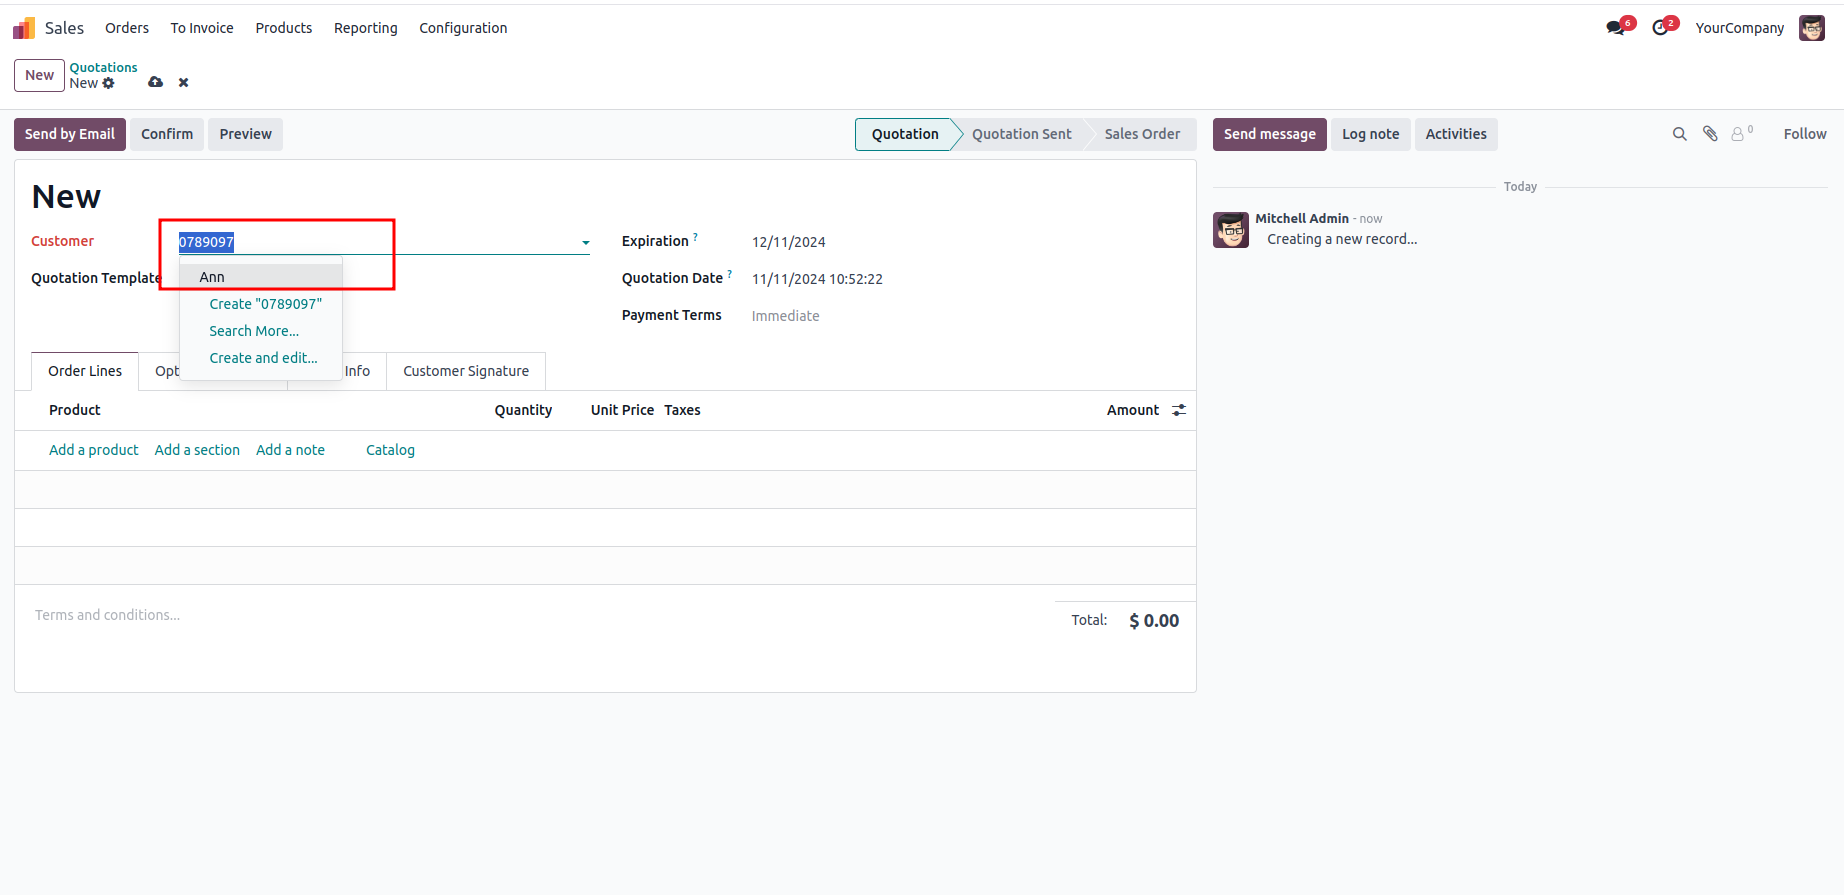The width and height of the screenshot is (1844, 895).
Task: Click the "Add a product" link
Action: click(x=94, y=450)
